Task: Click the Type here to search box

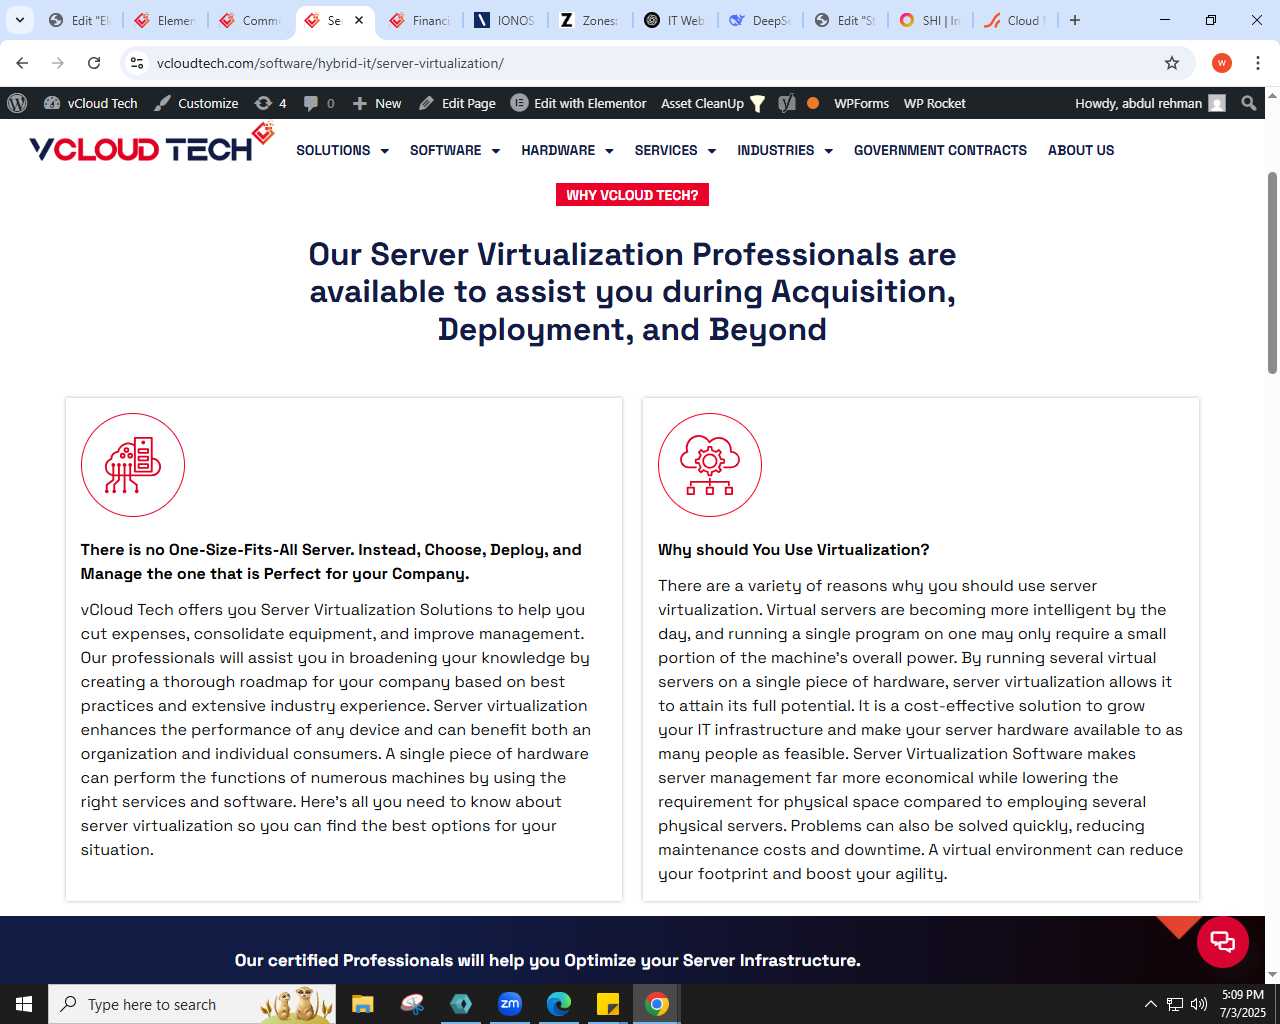Action: pyautogui.click(x=192, y=1004)
